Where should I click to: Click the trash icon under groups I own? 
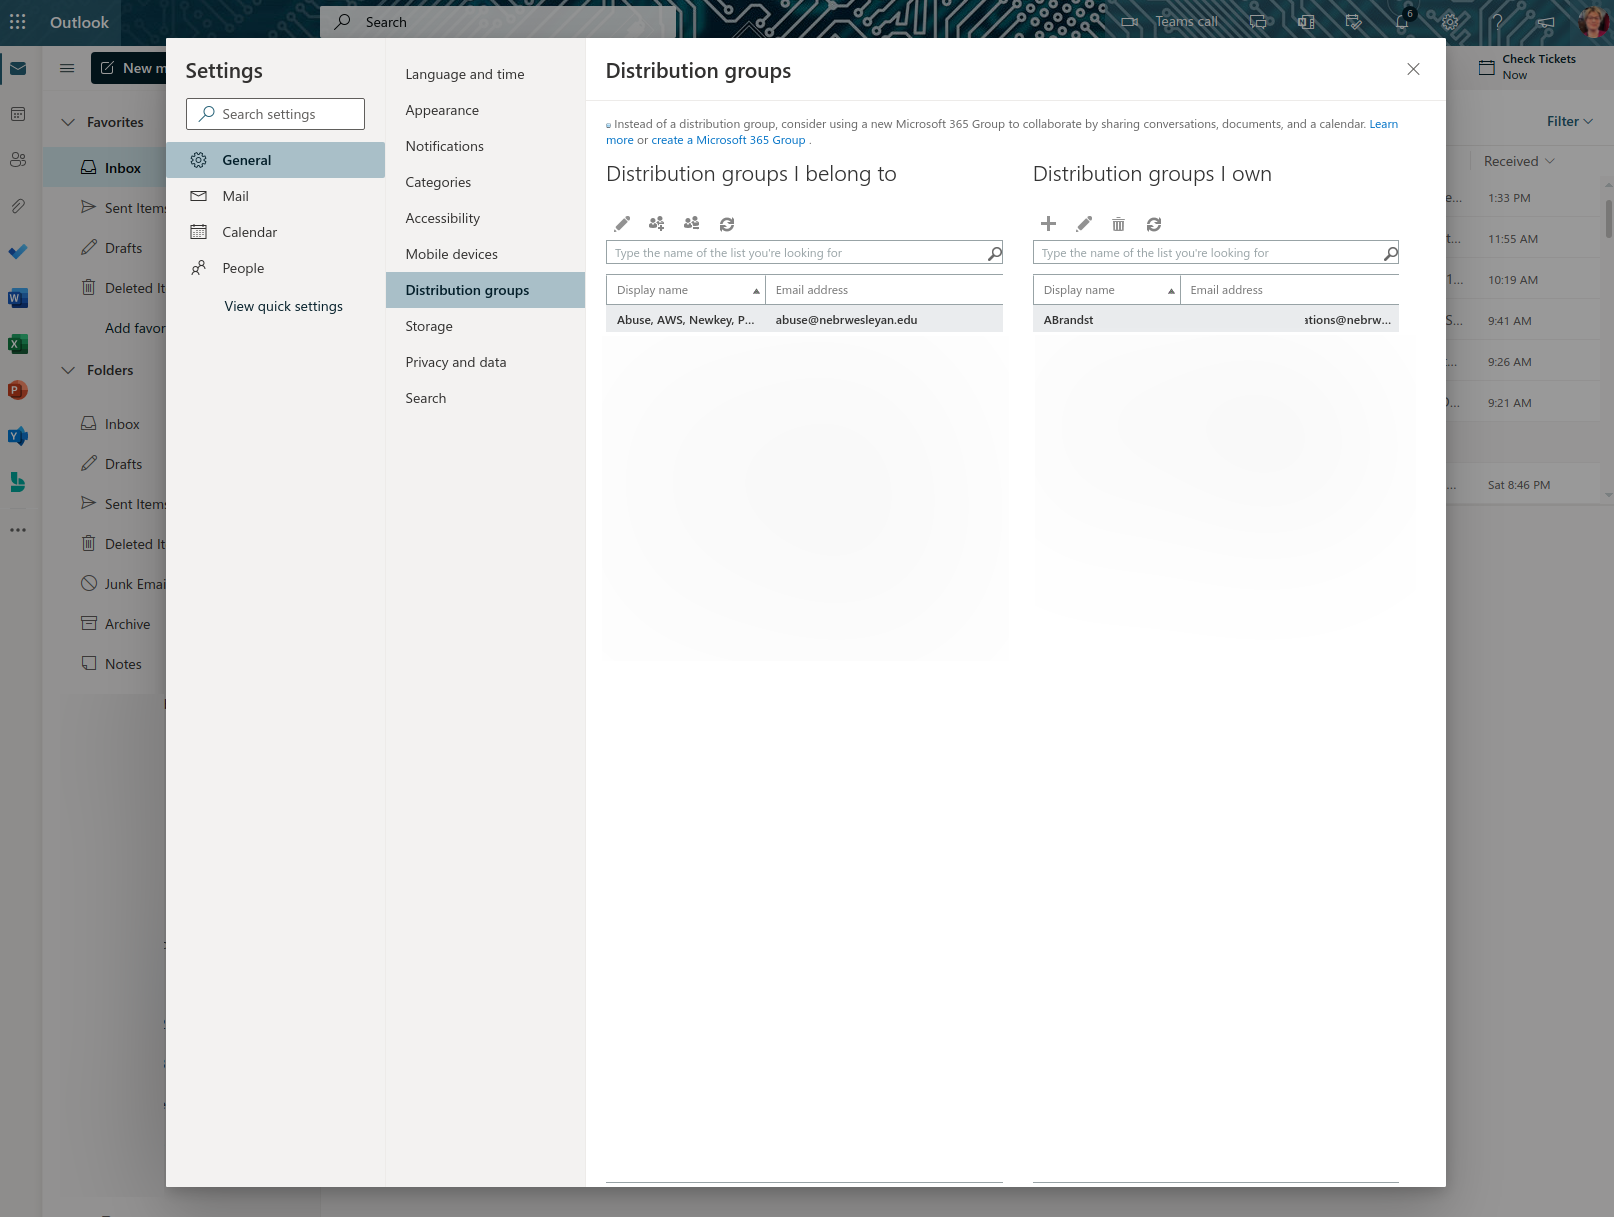pyautogui.click(x=1118, y=224)
